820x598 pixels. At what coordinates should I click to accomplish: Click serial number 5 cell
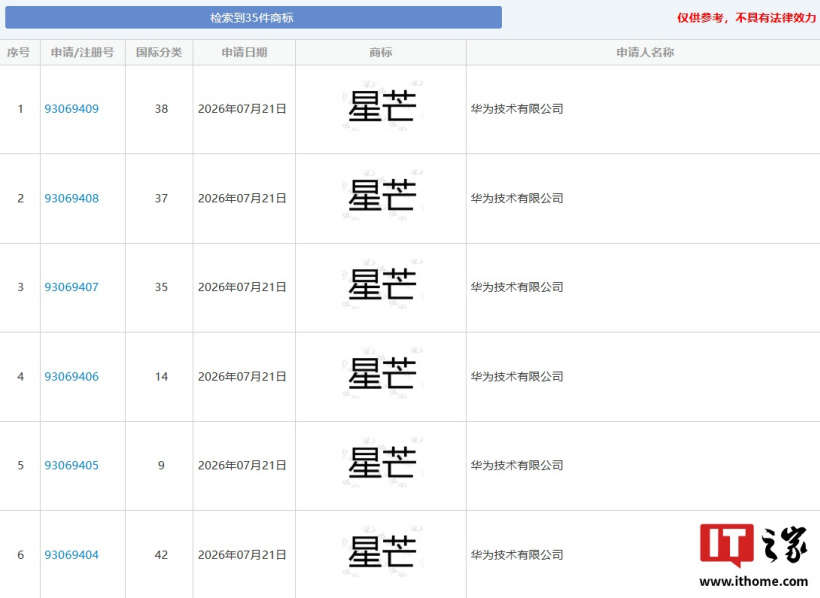(x=20, y=466)
